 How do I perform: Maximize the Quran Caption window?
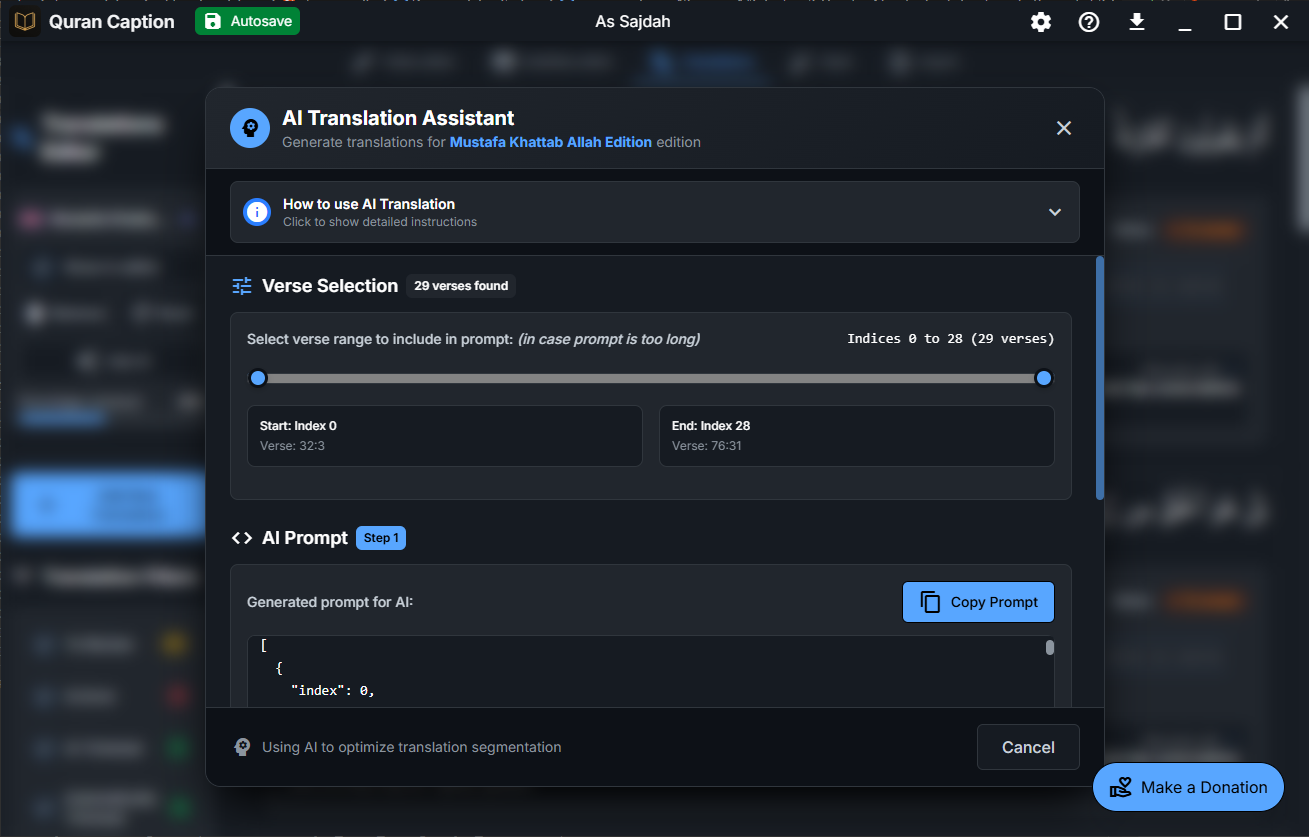point(1233,22)
